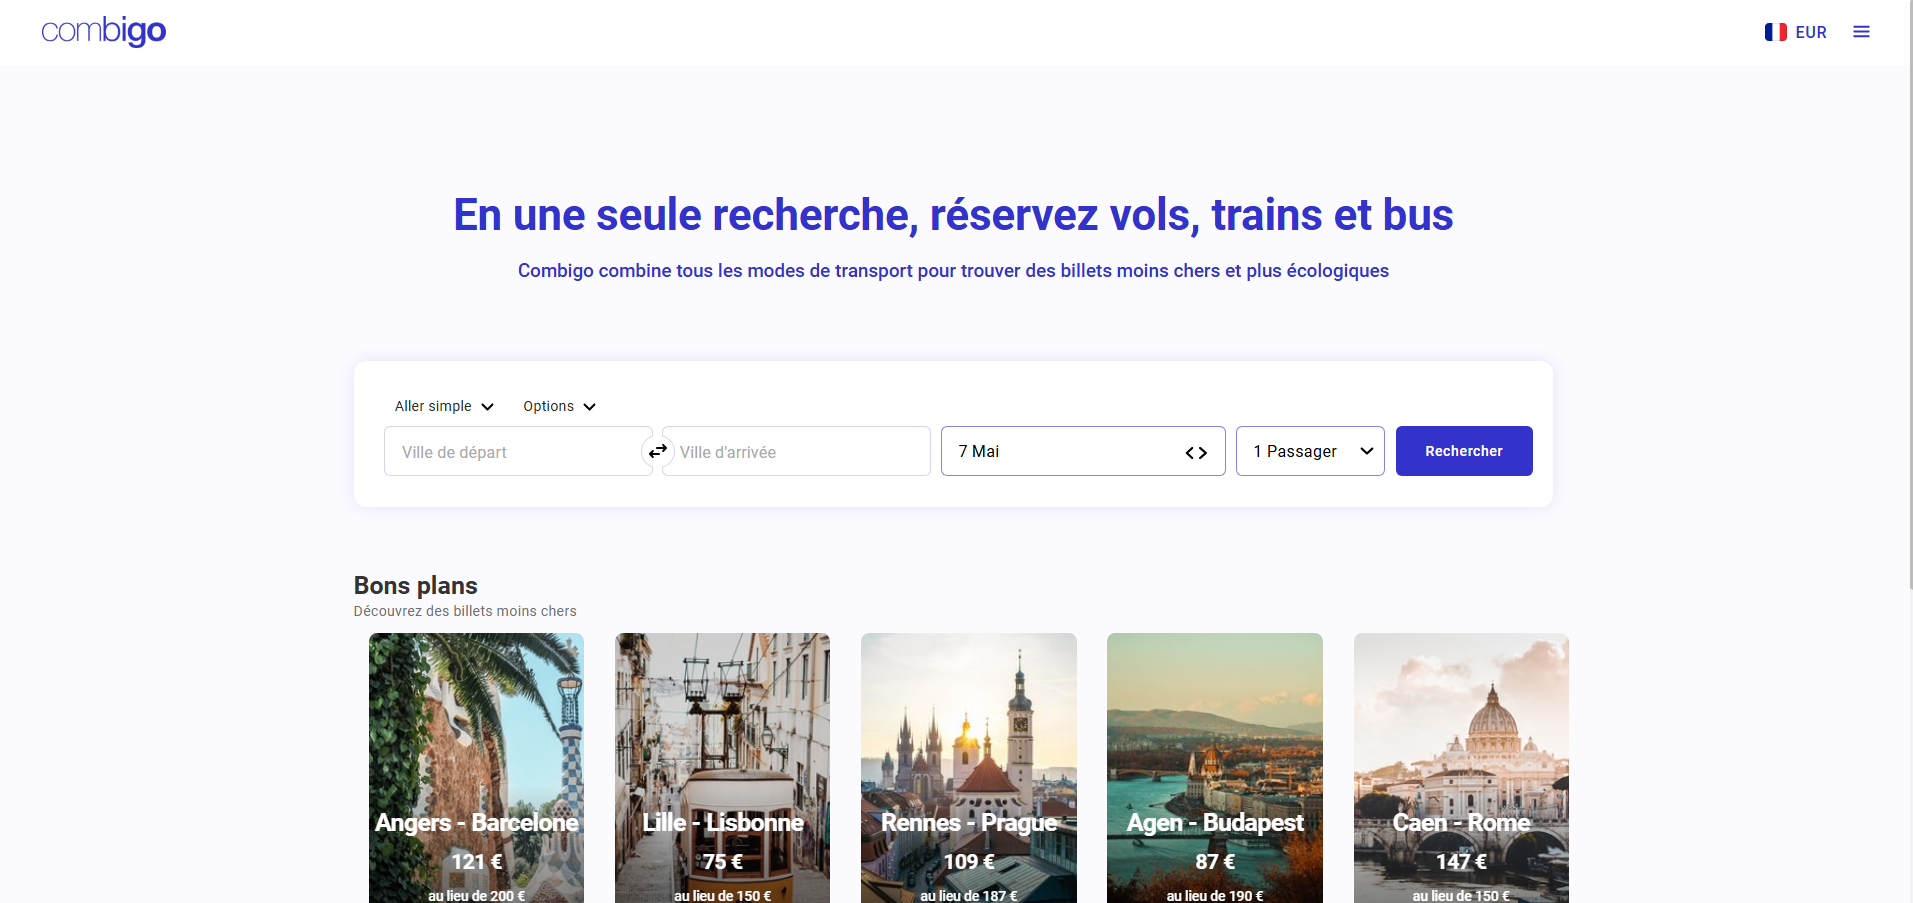Screen dimensions: 1913x903
Task: Click the Combigo logo
Action: point(104,31)
